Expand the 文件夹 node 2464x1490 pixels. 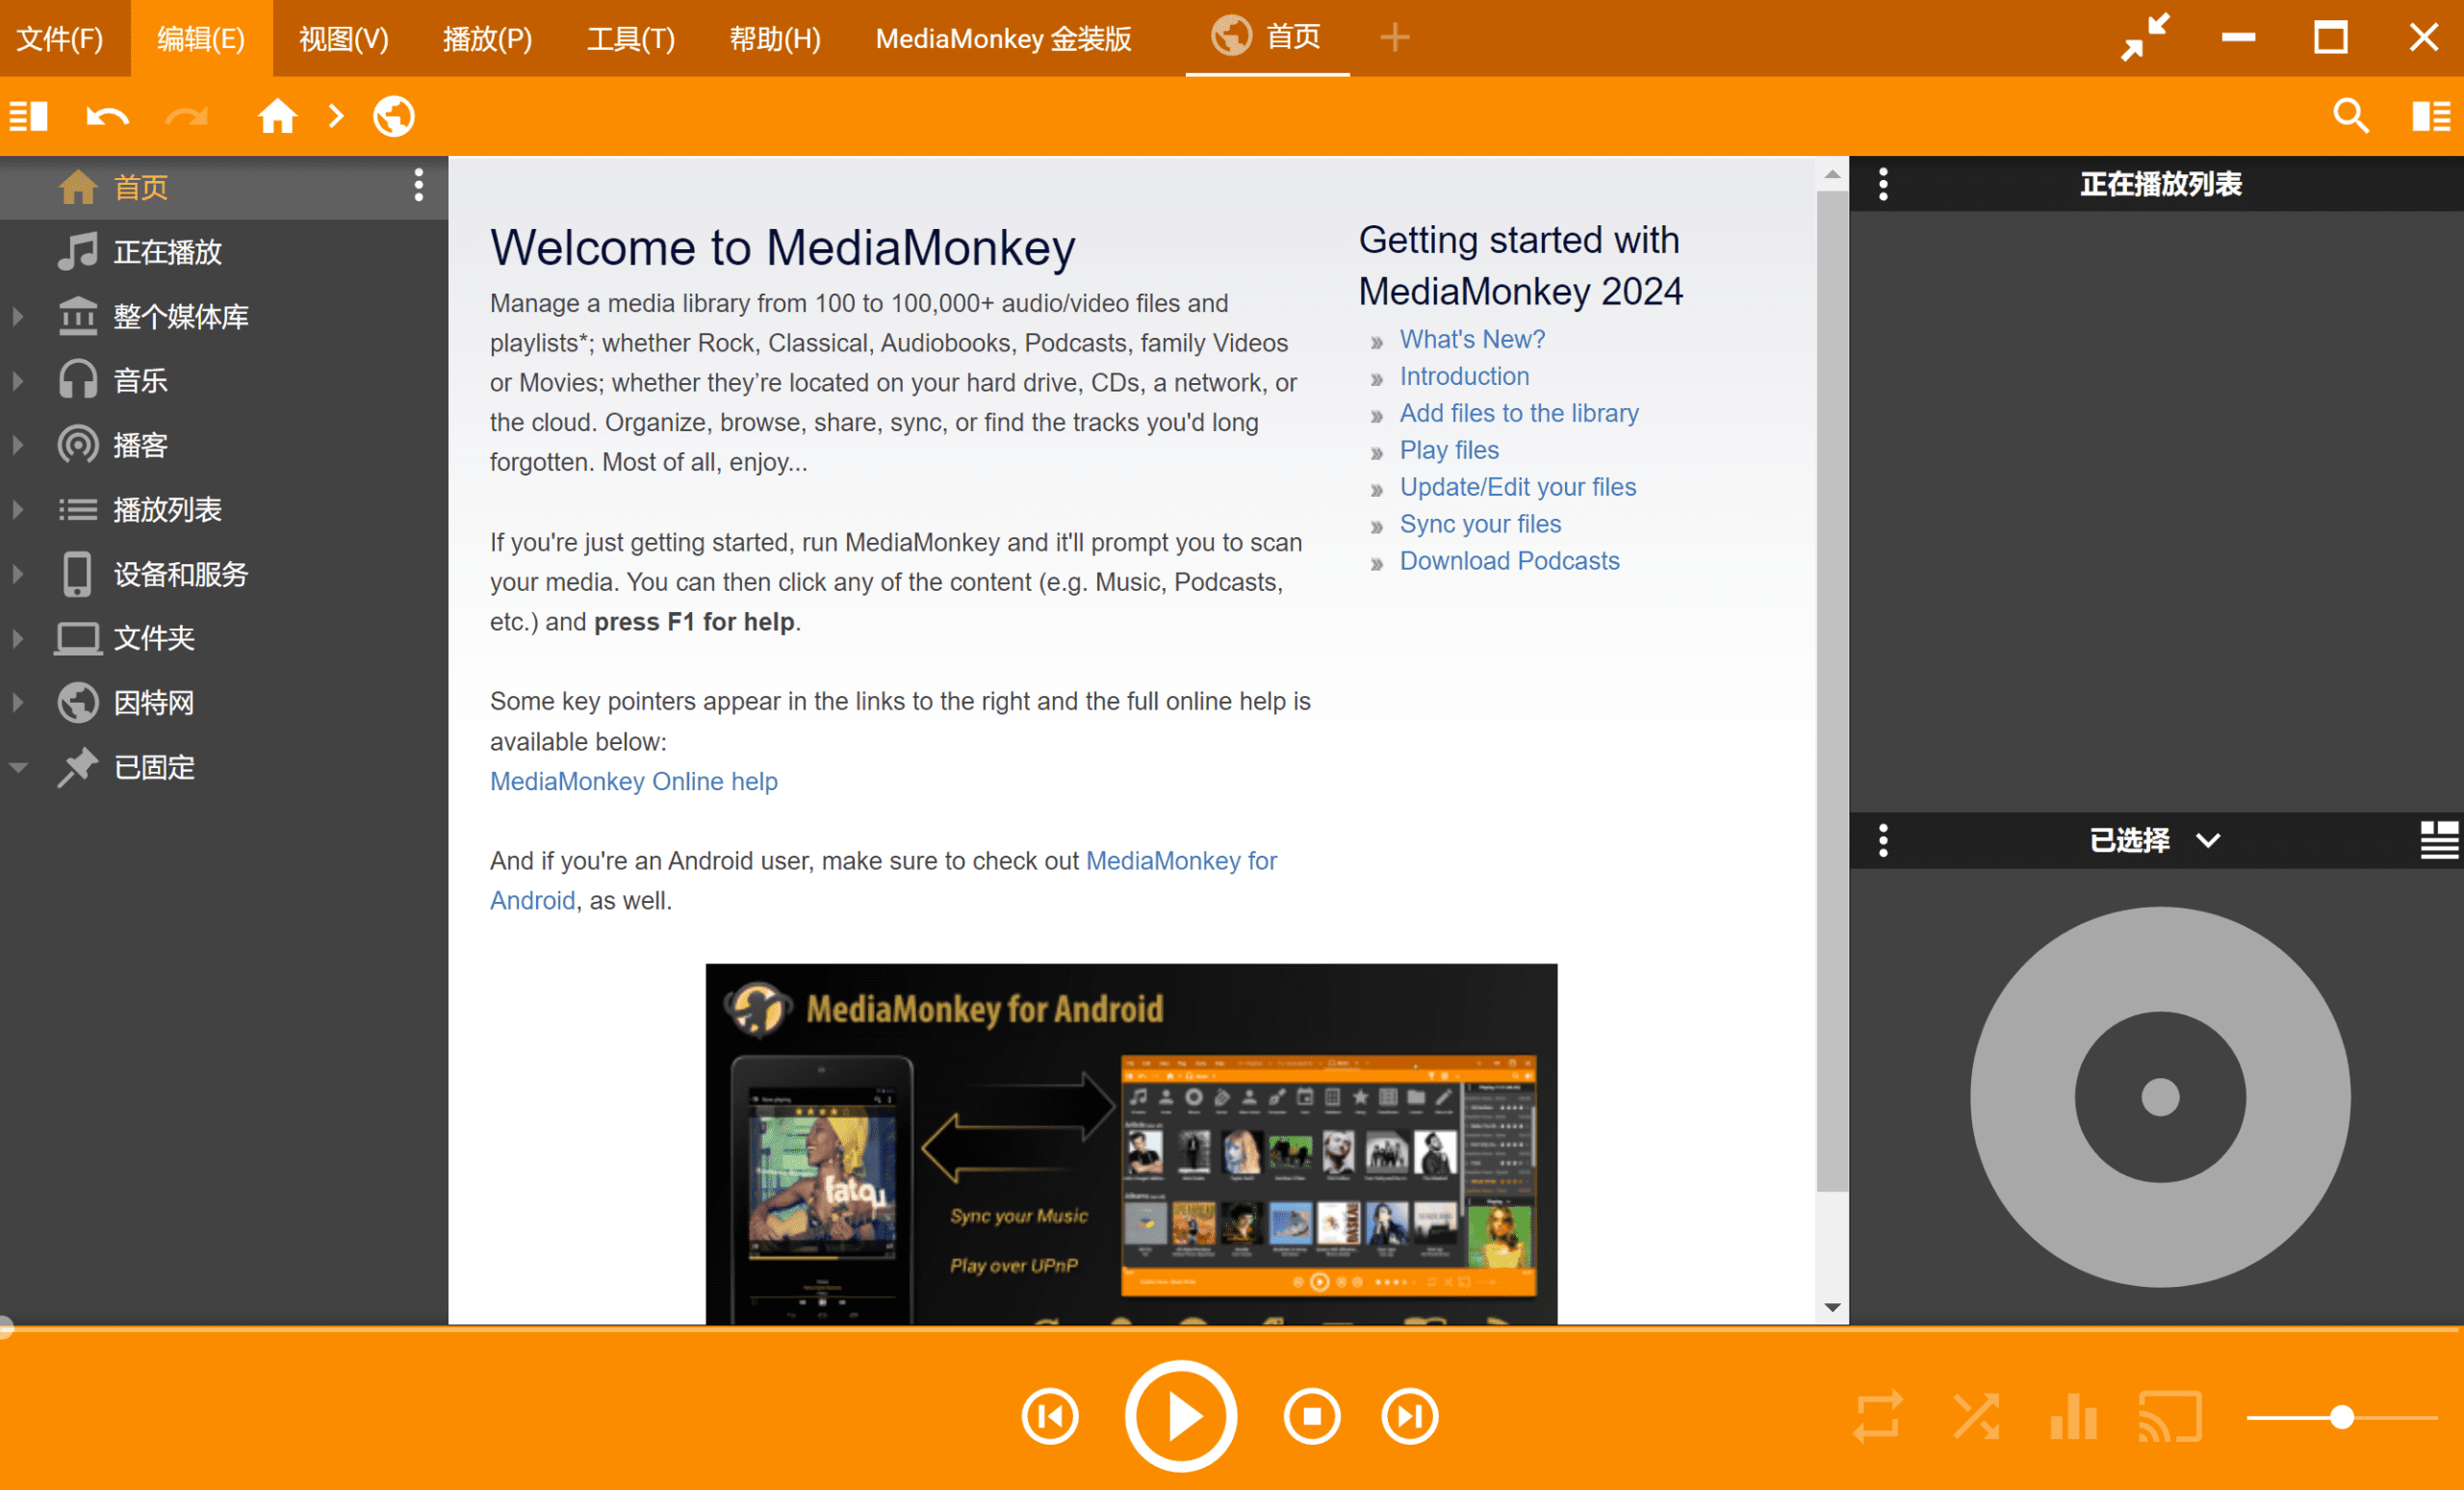pos(18,638)
